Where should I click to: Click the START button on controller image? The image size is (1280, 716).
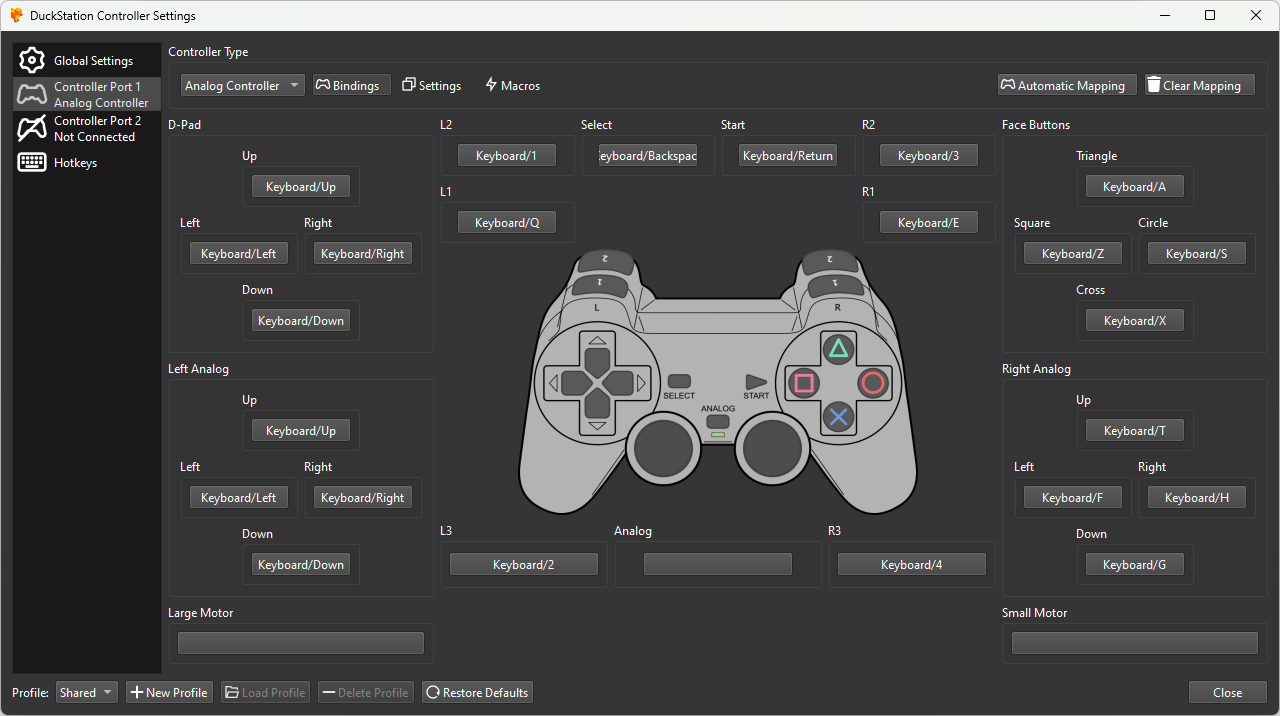[756, 382]
